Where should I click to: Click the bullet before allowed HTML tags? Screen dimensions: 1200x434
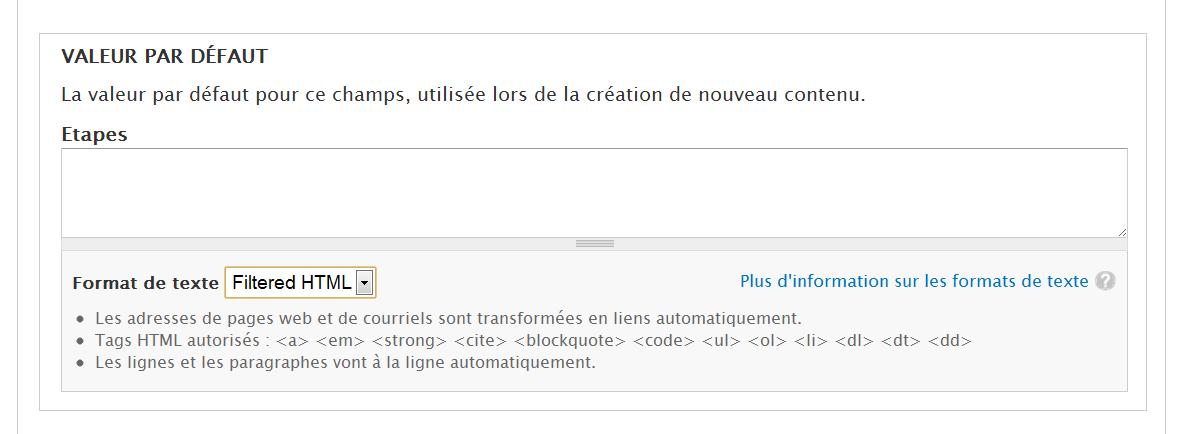coord(81,341)
